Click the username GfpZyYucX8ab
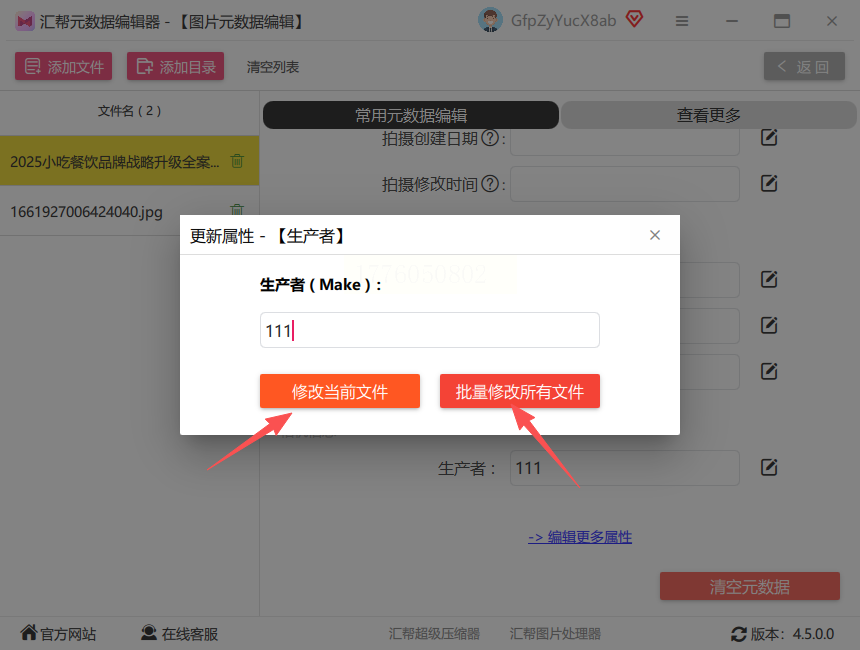860x650 pixels. pos(563,21)
